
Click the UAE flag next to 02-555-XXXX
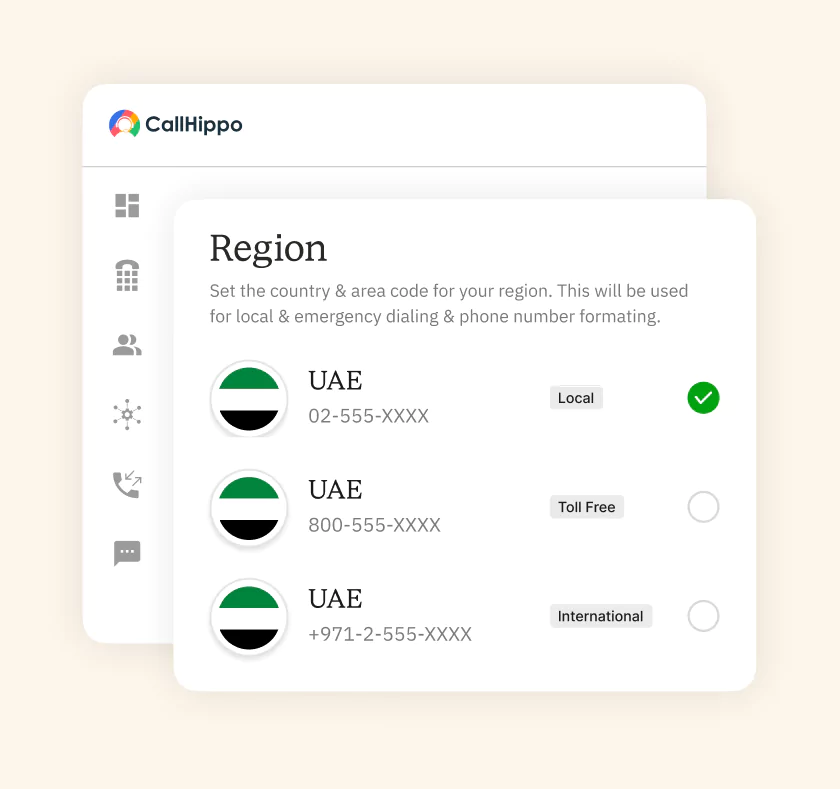pos(249,398)
